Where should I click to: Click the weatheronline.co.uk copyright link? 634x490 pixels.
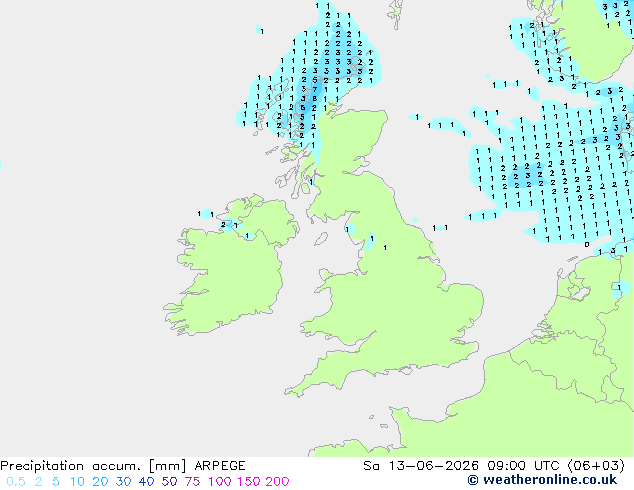[542, 480]
